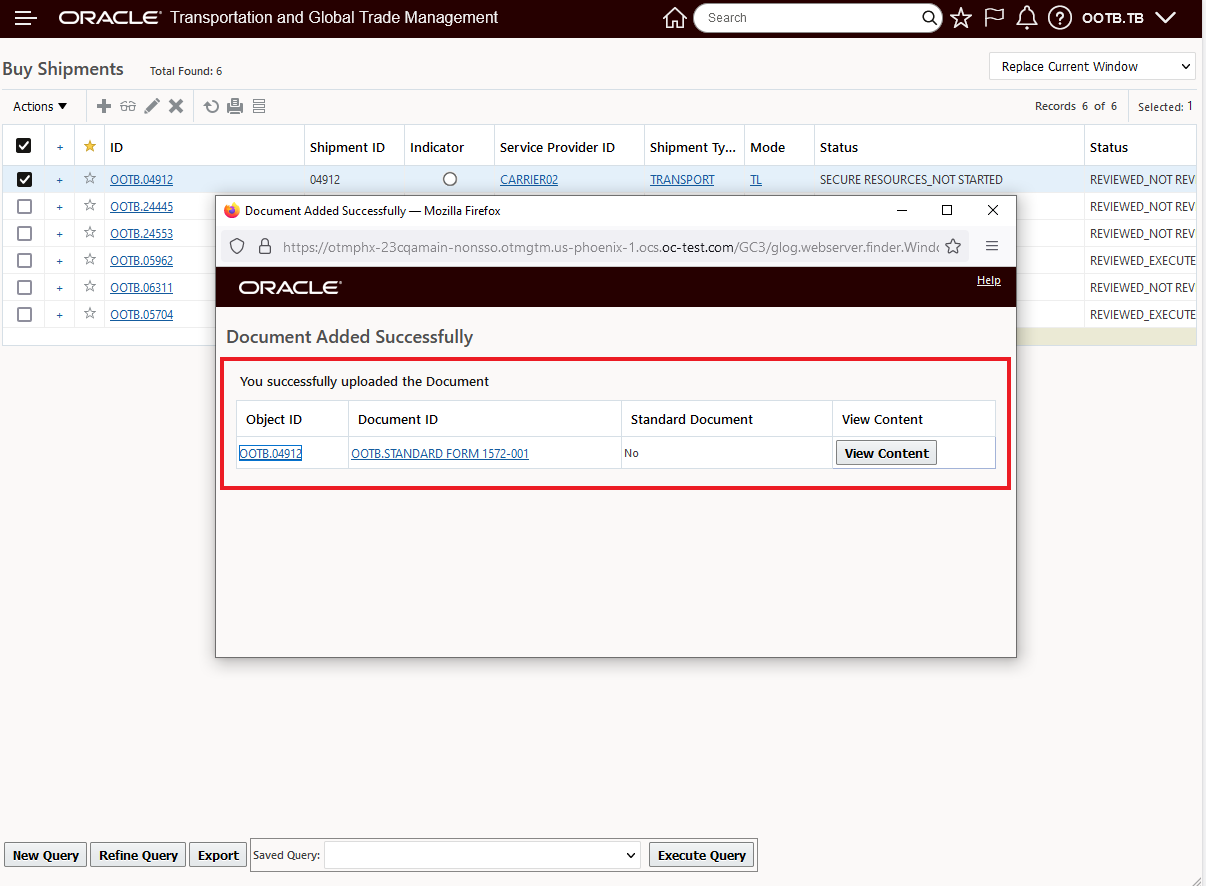Open Object ID OOTB.04912 link in popup

pos(270,453)
